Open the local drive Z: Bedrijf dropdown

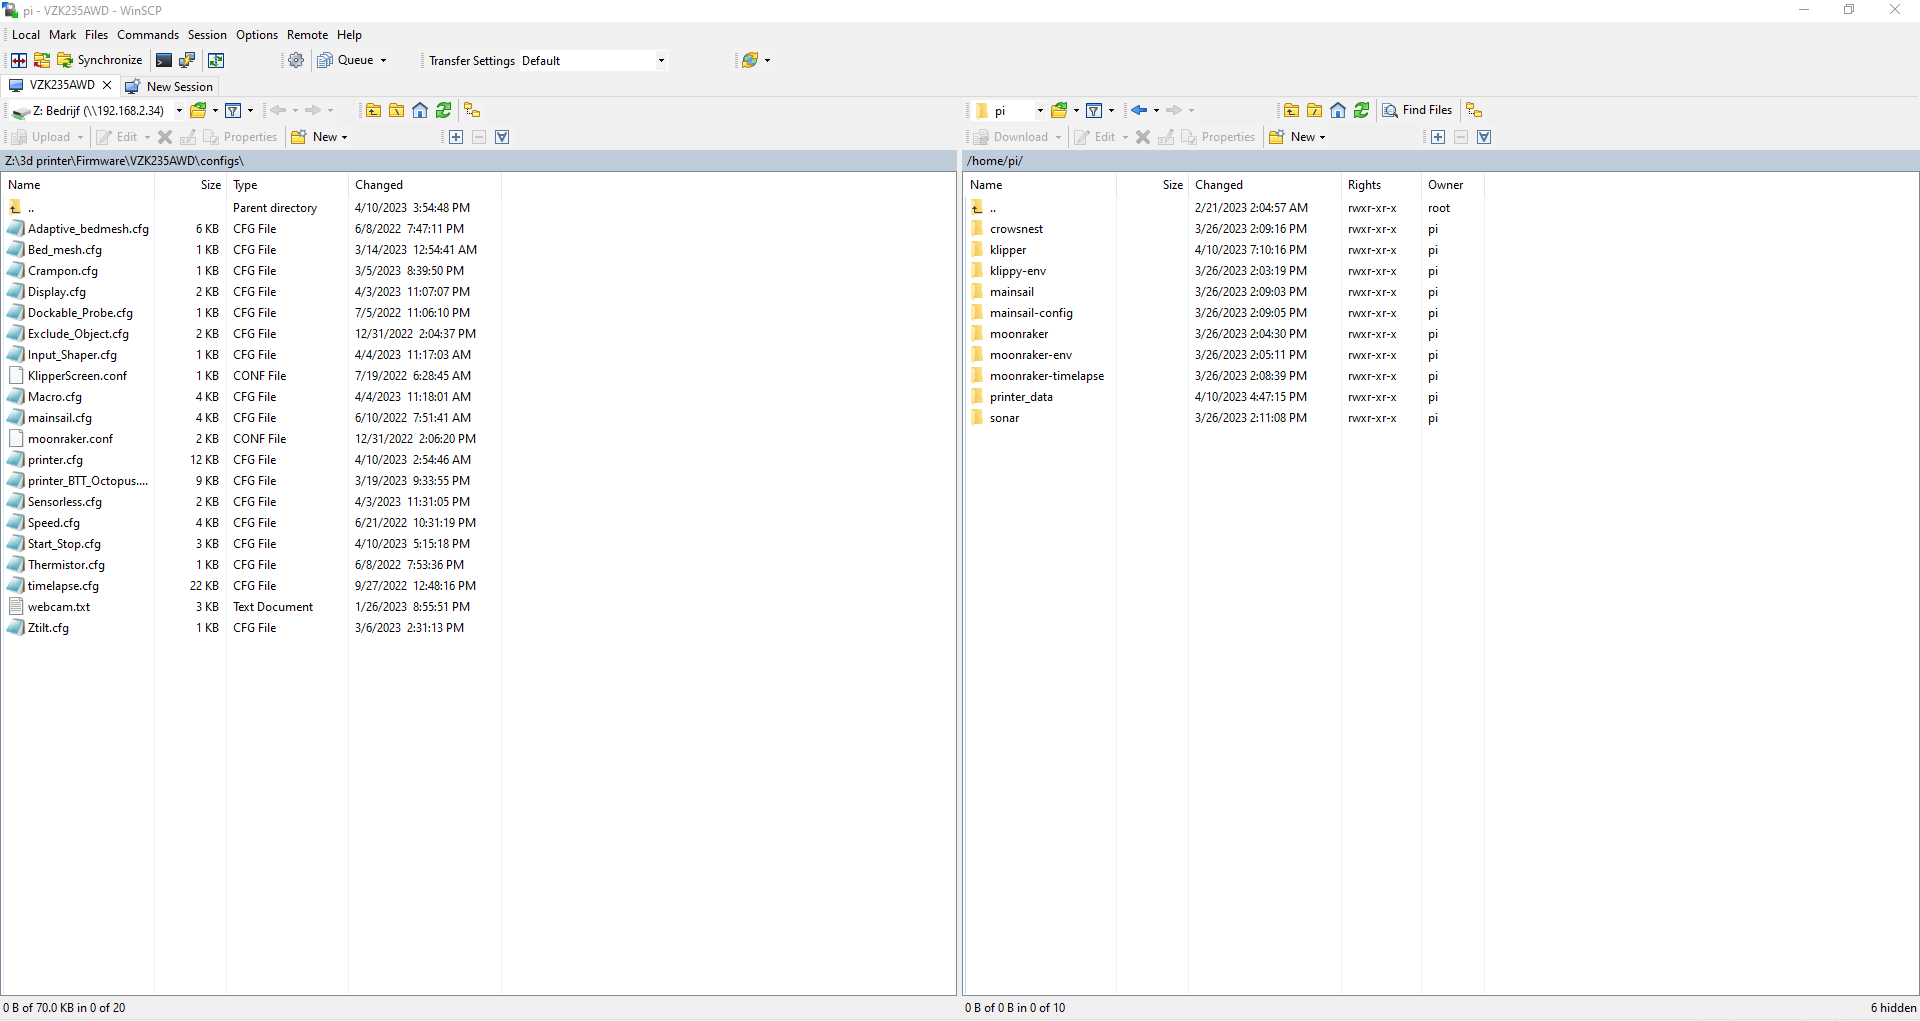[179, 111]
